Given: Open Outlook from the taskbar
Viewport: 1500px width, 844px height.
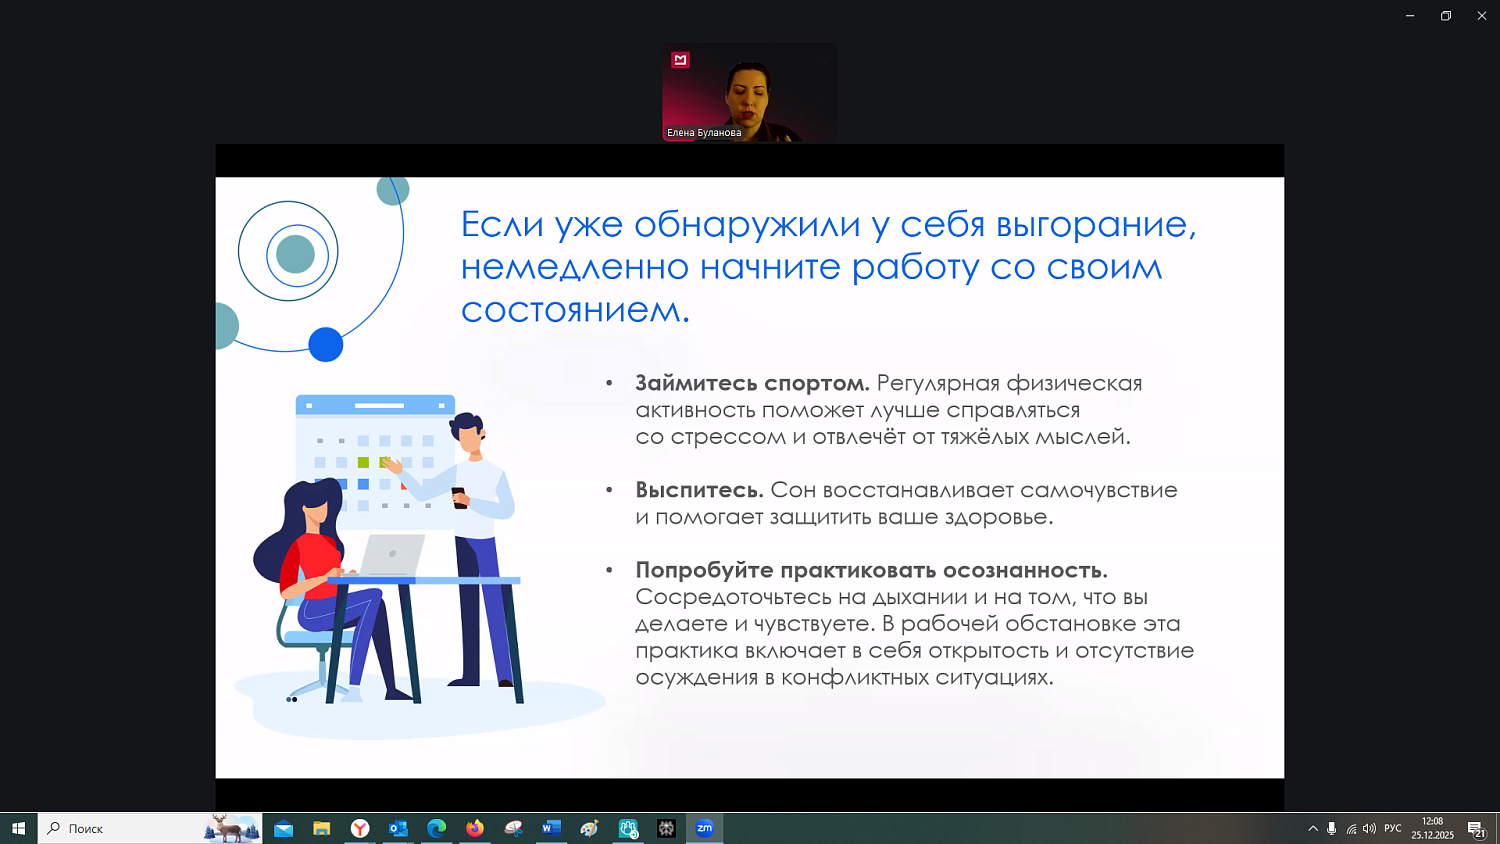Looking at the screenshot, I should coord(397,828).
